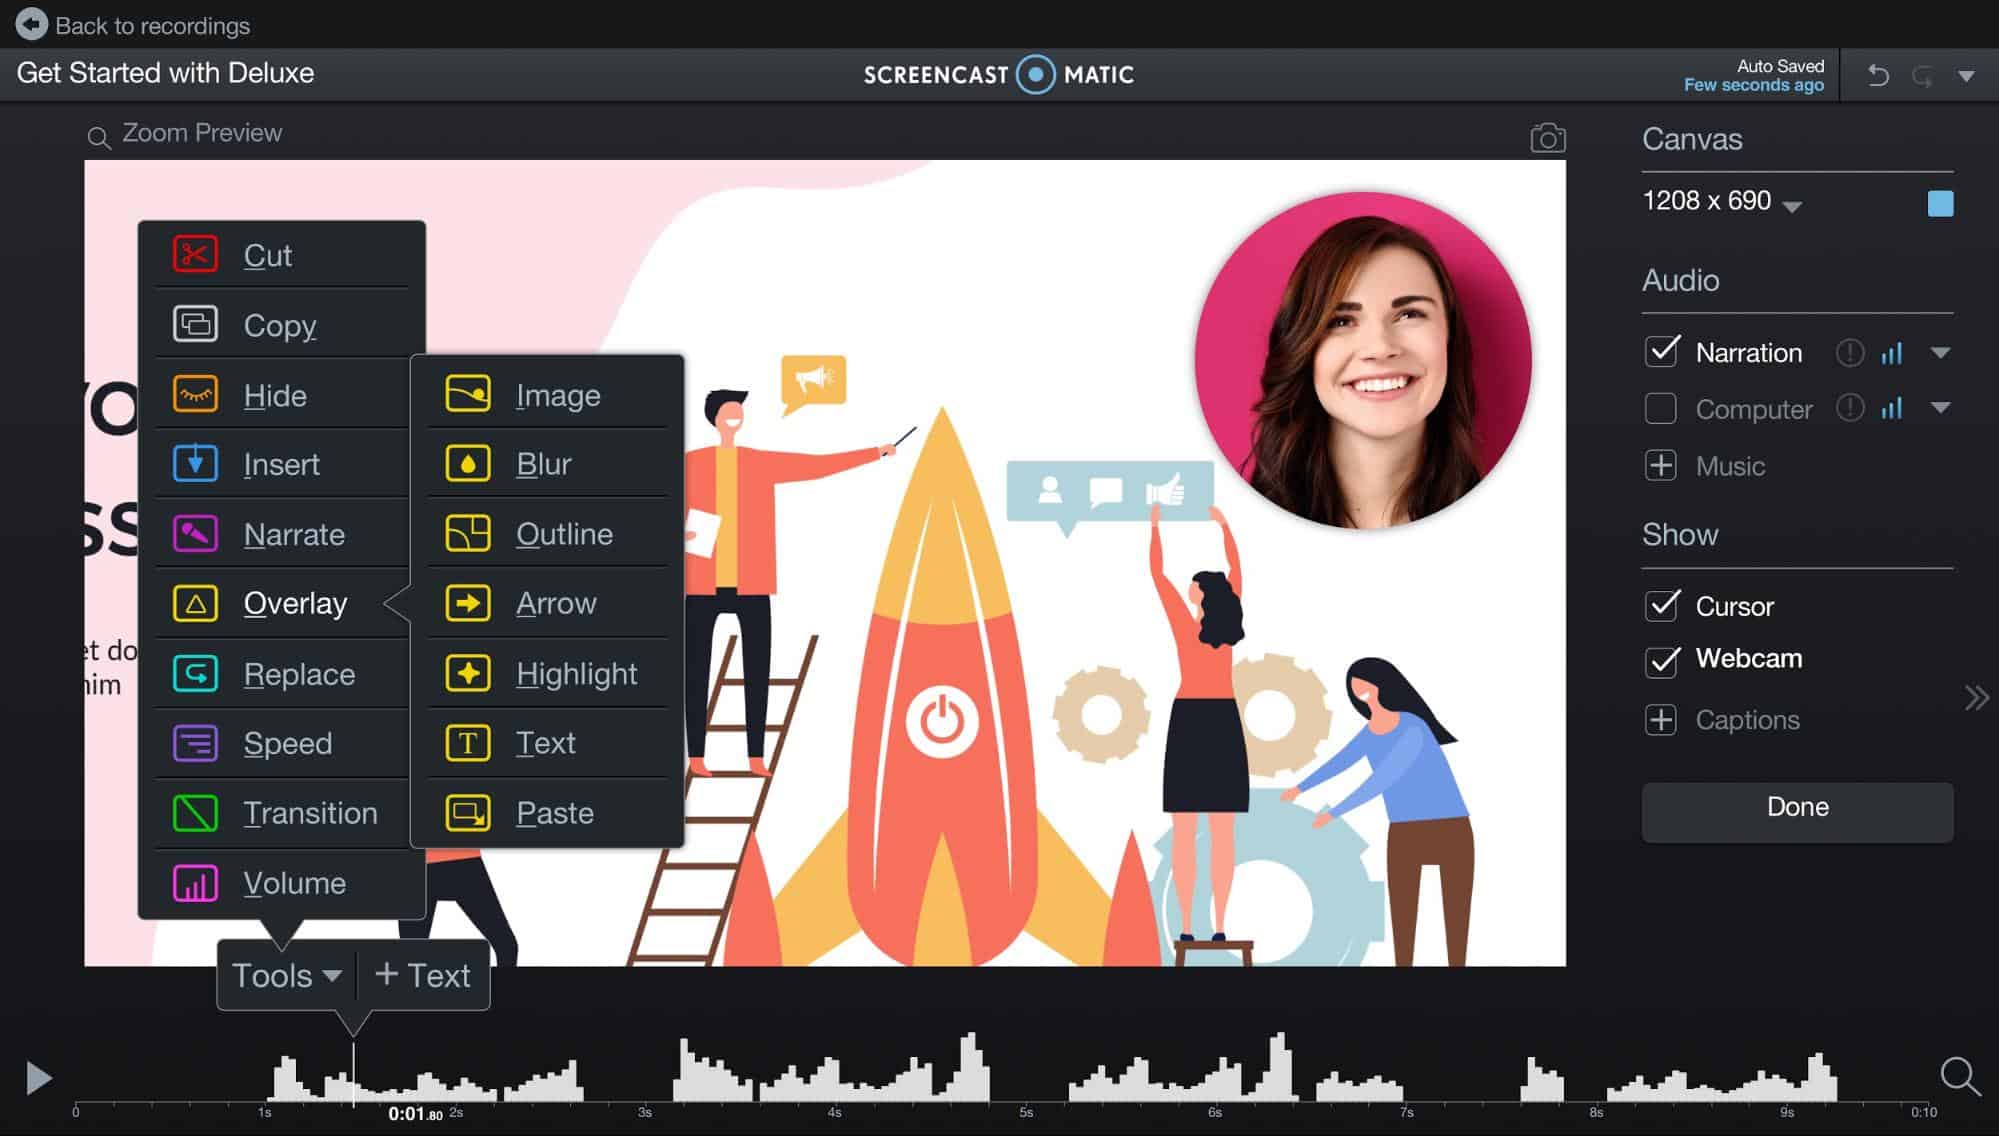Go back to recordings

pos(133,25)
